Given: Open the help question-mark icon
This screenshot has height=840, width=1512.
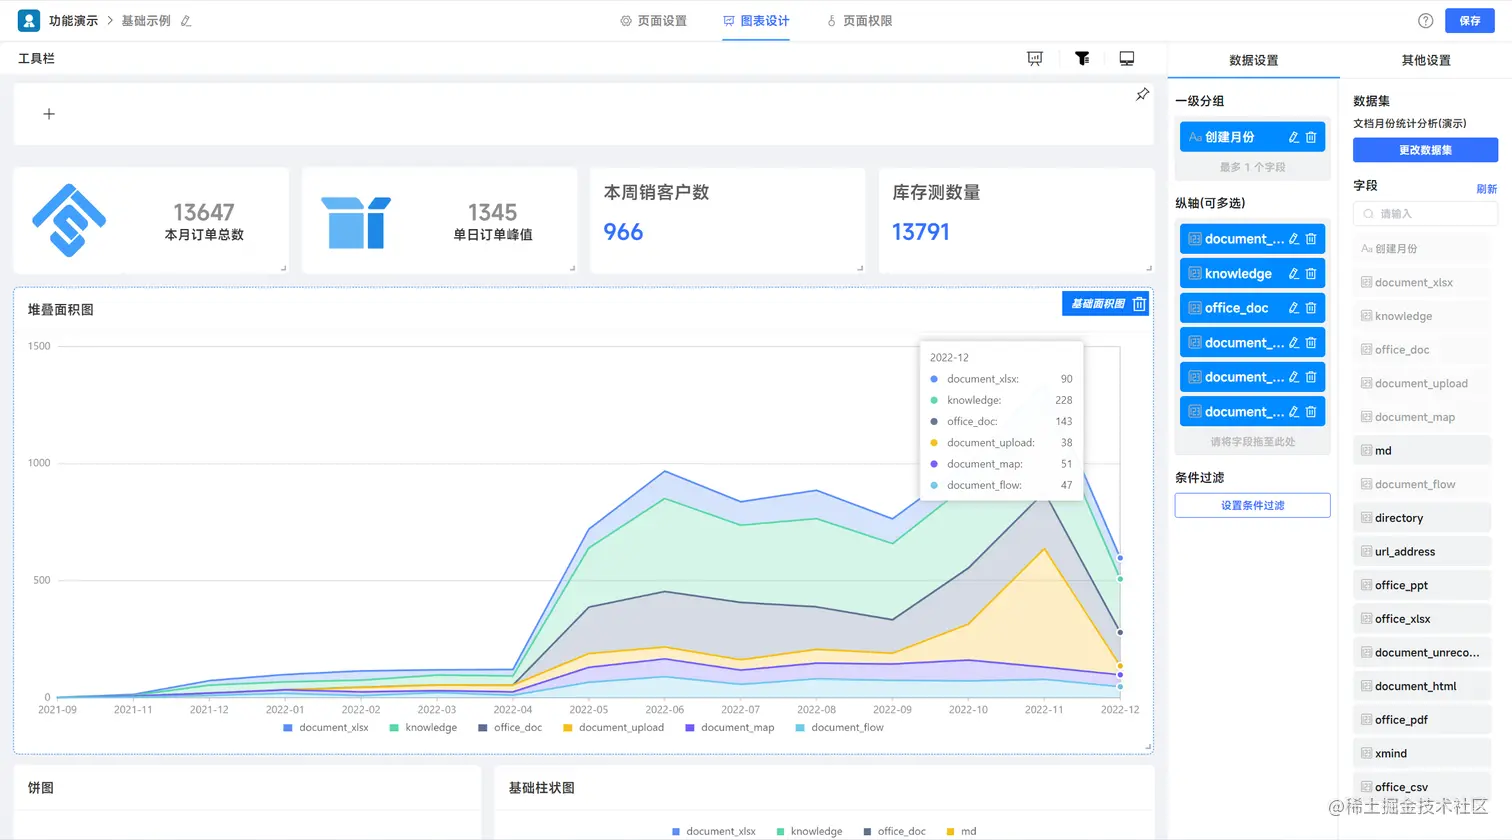Looking at the screenshot, I should click(1426, 21).
